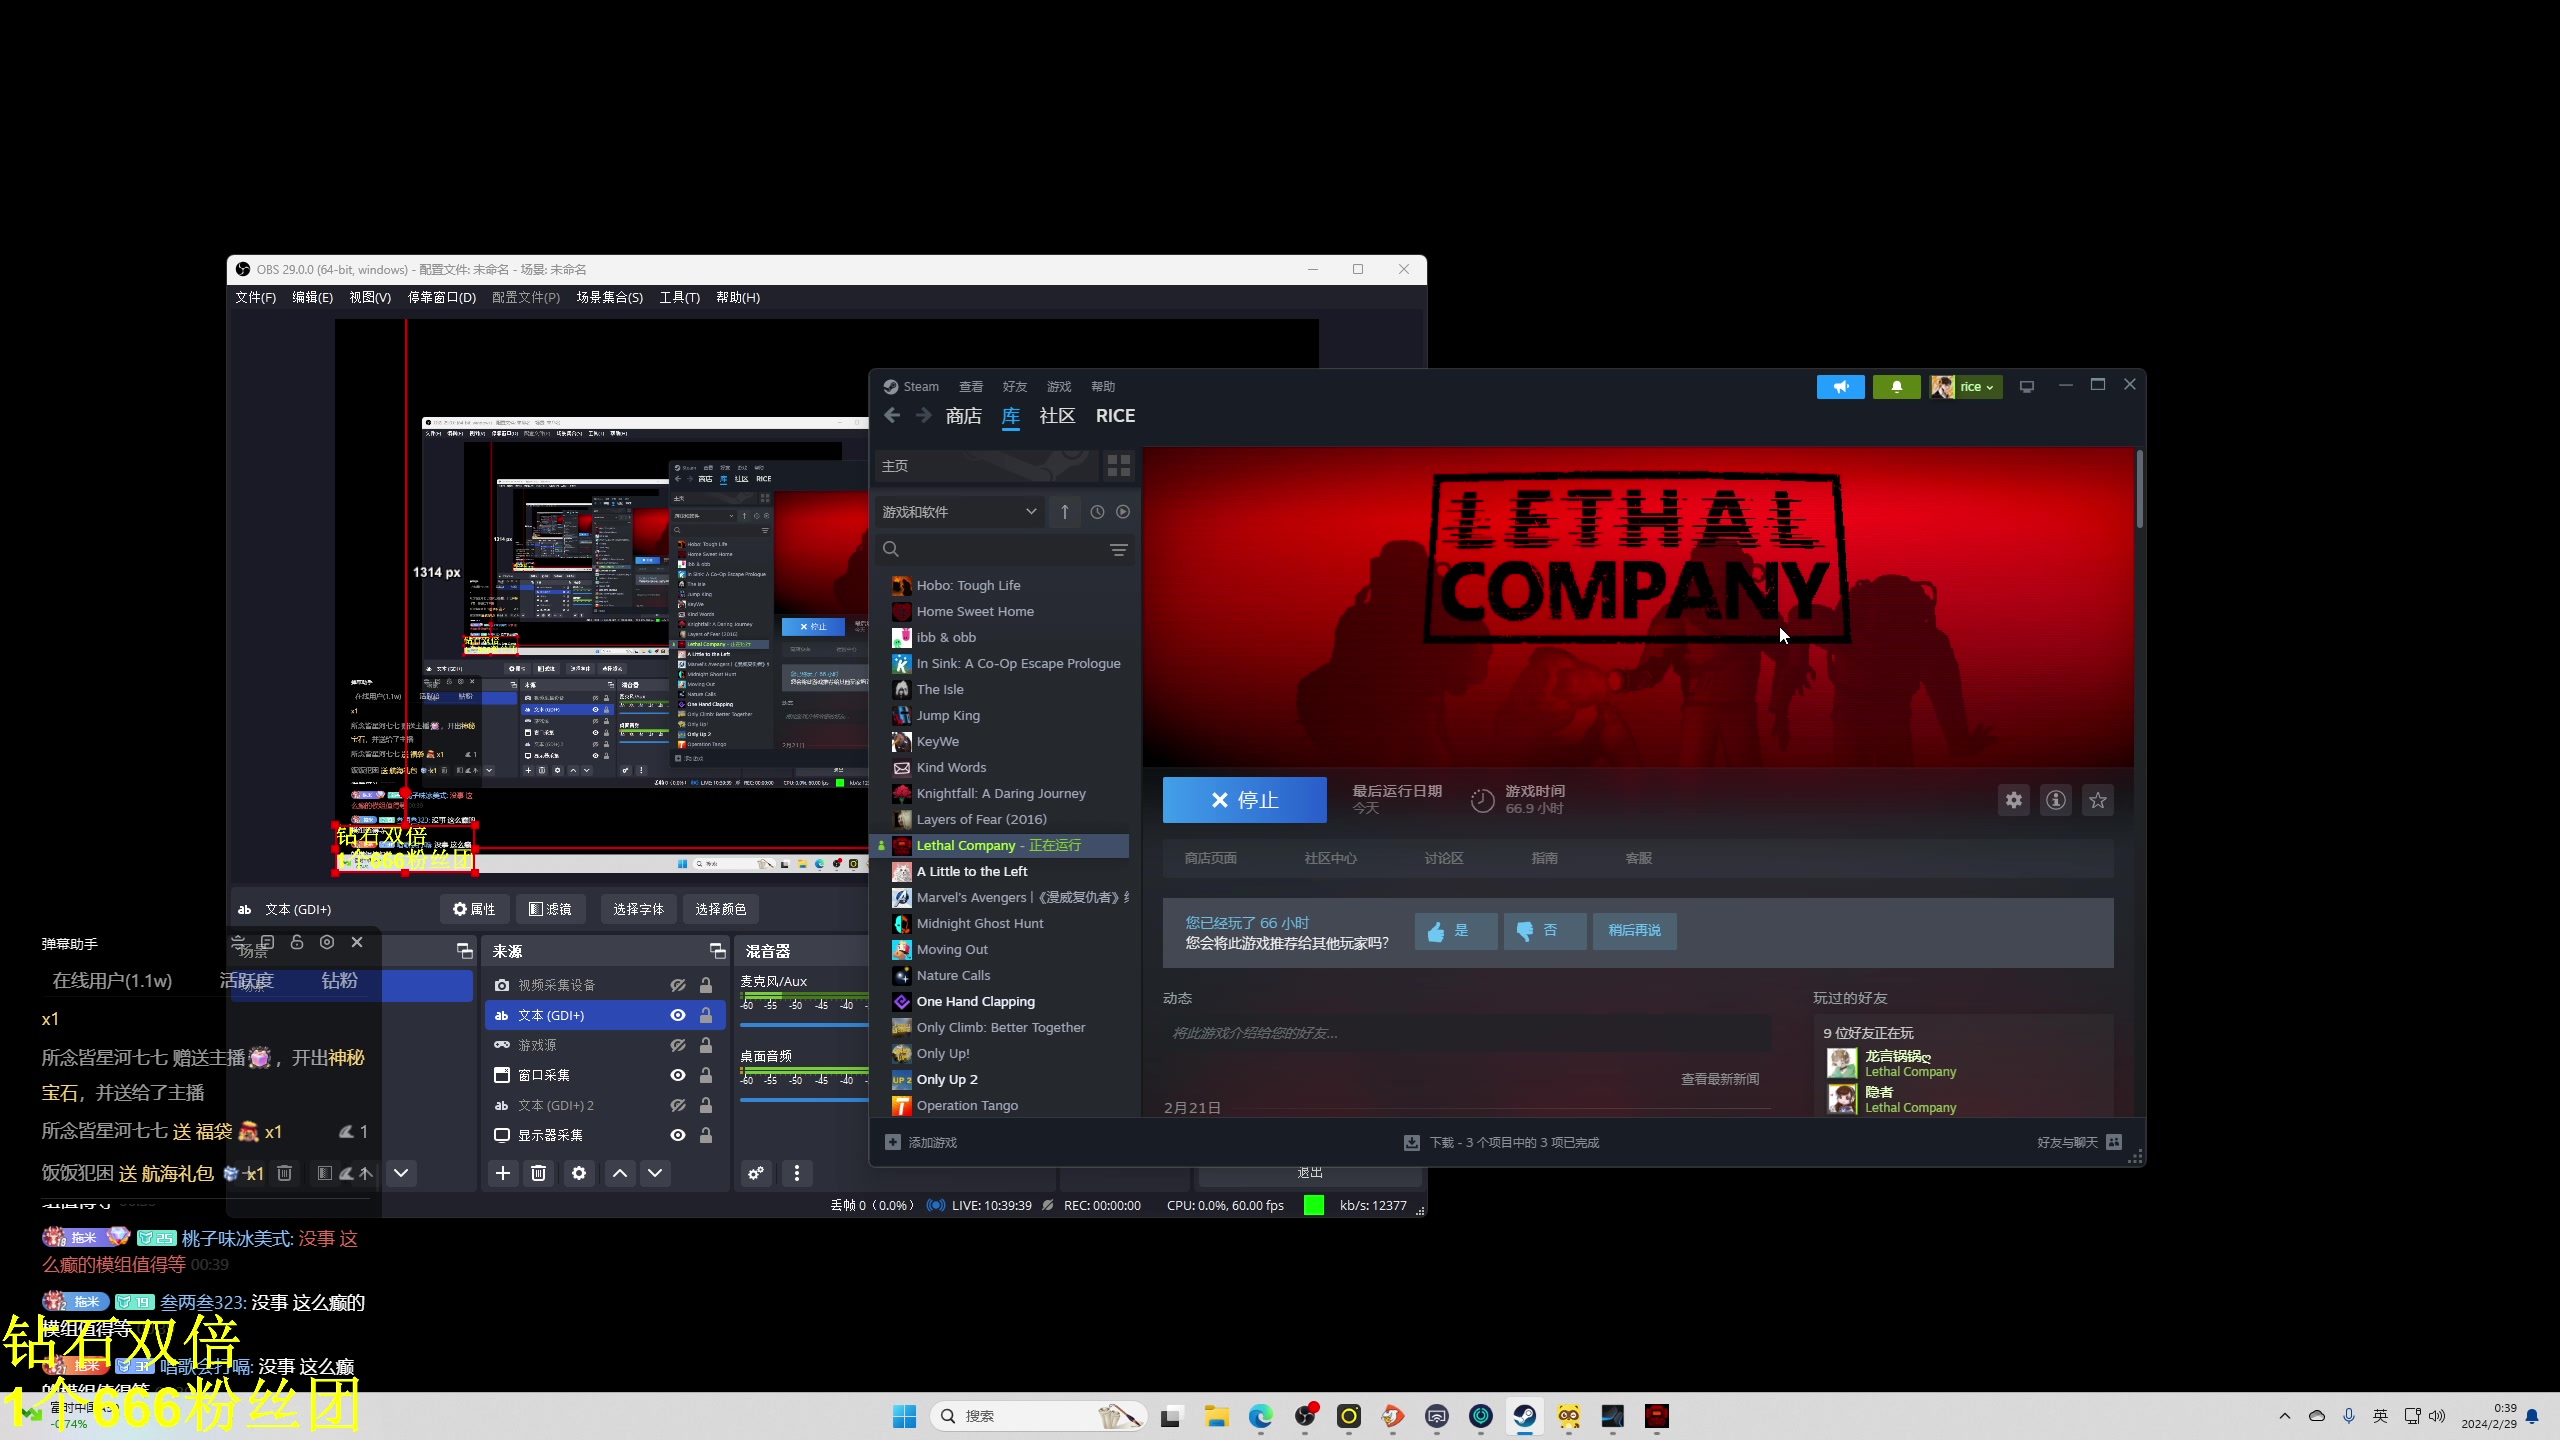Open Lethal Company game info icon
The image size is (2560, 1440).
[2056, 800]
